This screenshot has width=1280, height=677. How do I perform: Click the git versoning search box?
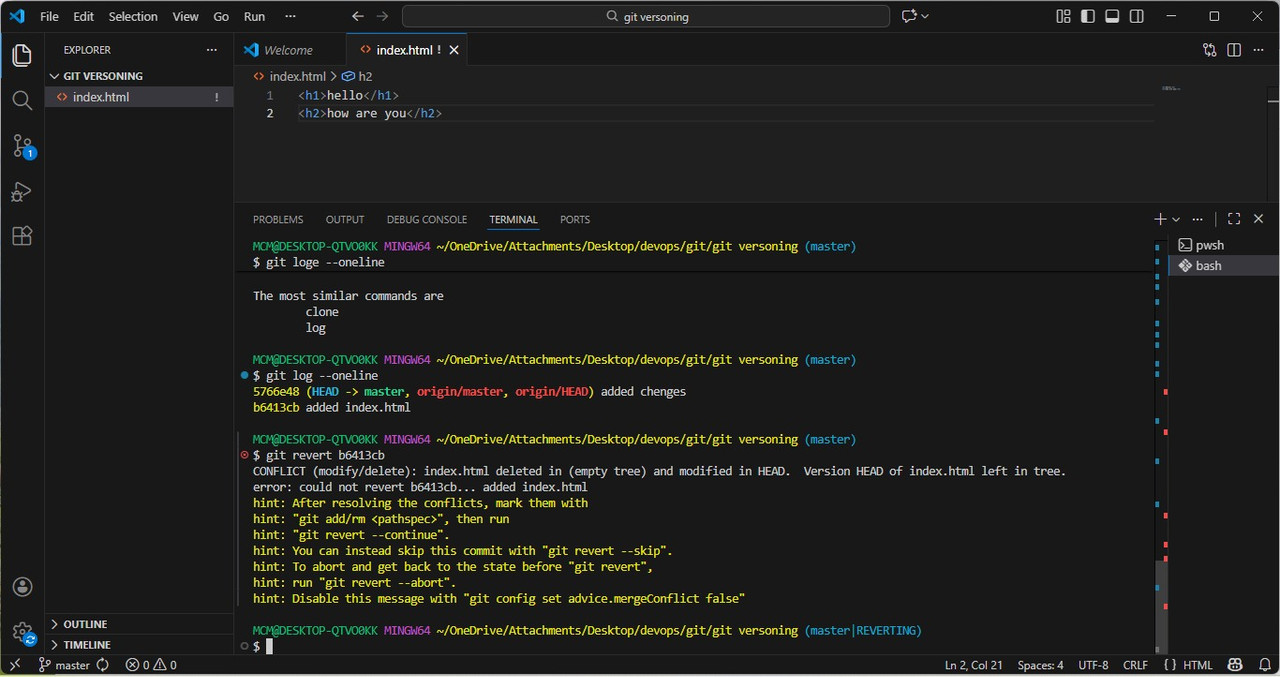(646, 16)
